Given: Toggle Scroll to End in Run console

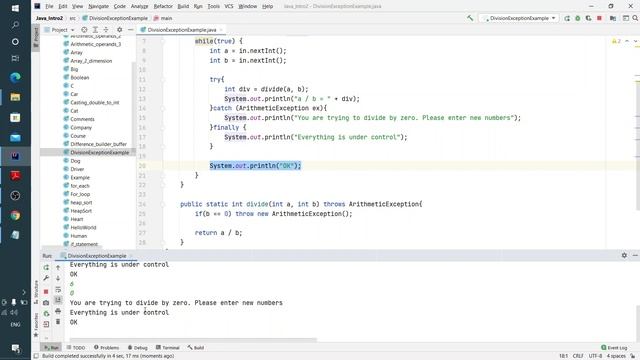Looking at the screenshot, I should pyautogui.click(x=58, y=300).
